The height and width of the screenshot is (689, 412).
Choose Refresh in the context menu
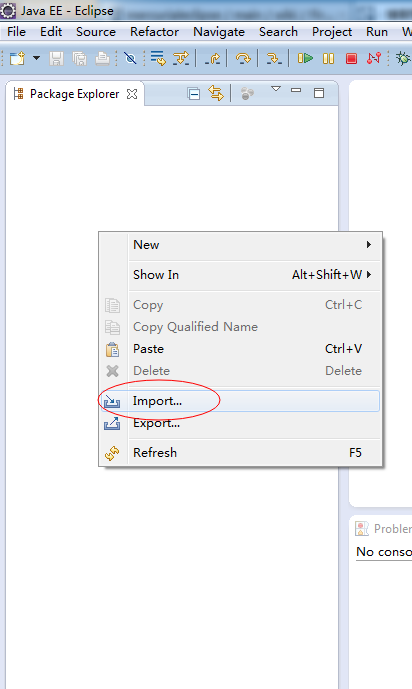tap(240, 453)
